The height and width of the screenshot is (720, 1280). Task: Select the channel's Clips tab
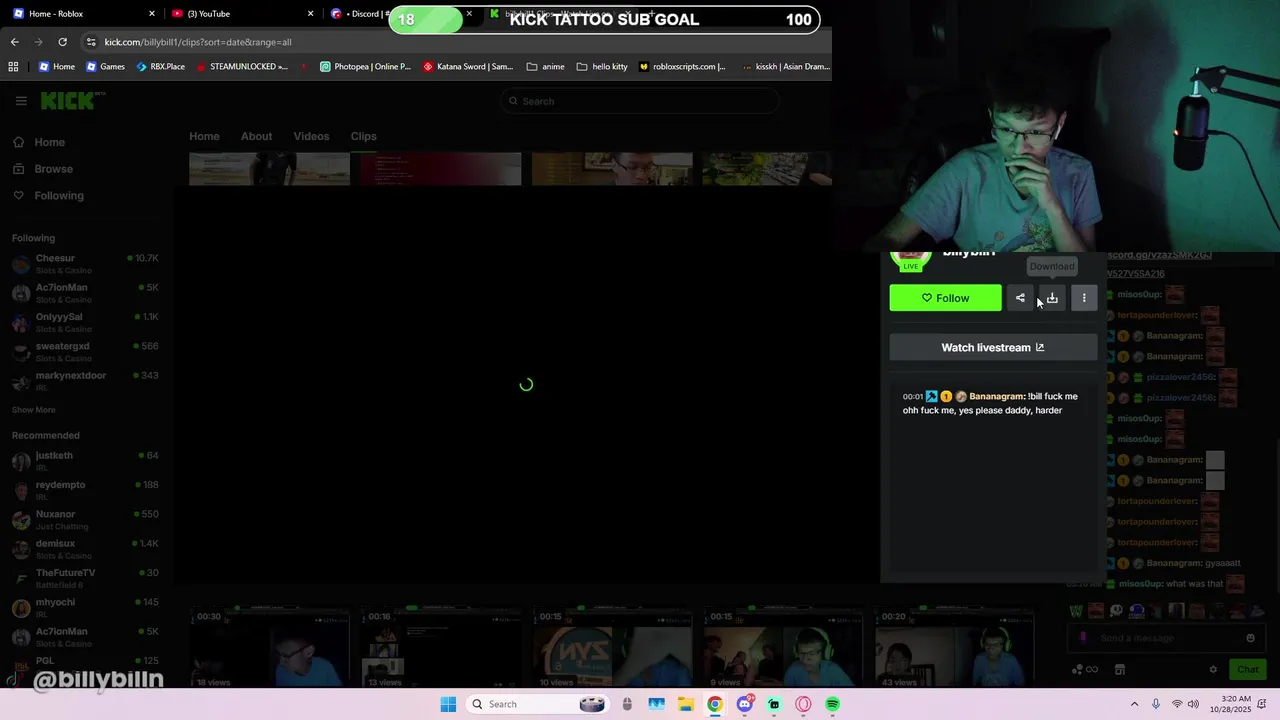coord(363,136)
